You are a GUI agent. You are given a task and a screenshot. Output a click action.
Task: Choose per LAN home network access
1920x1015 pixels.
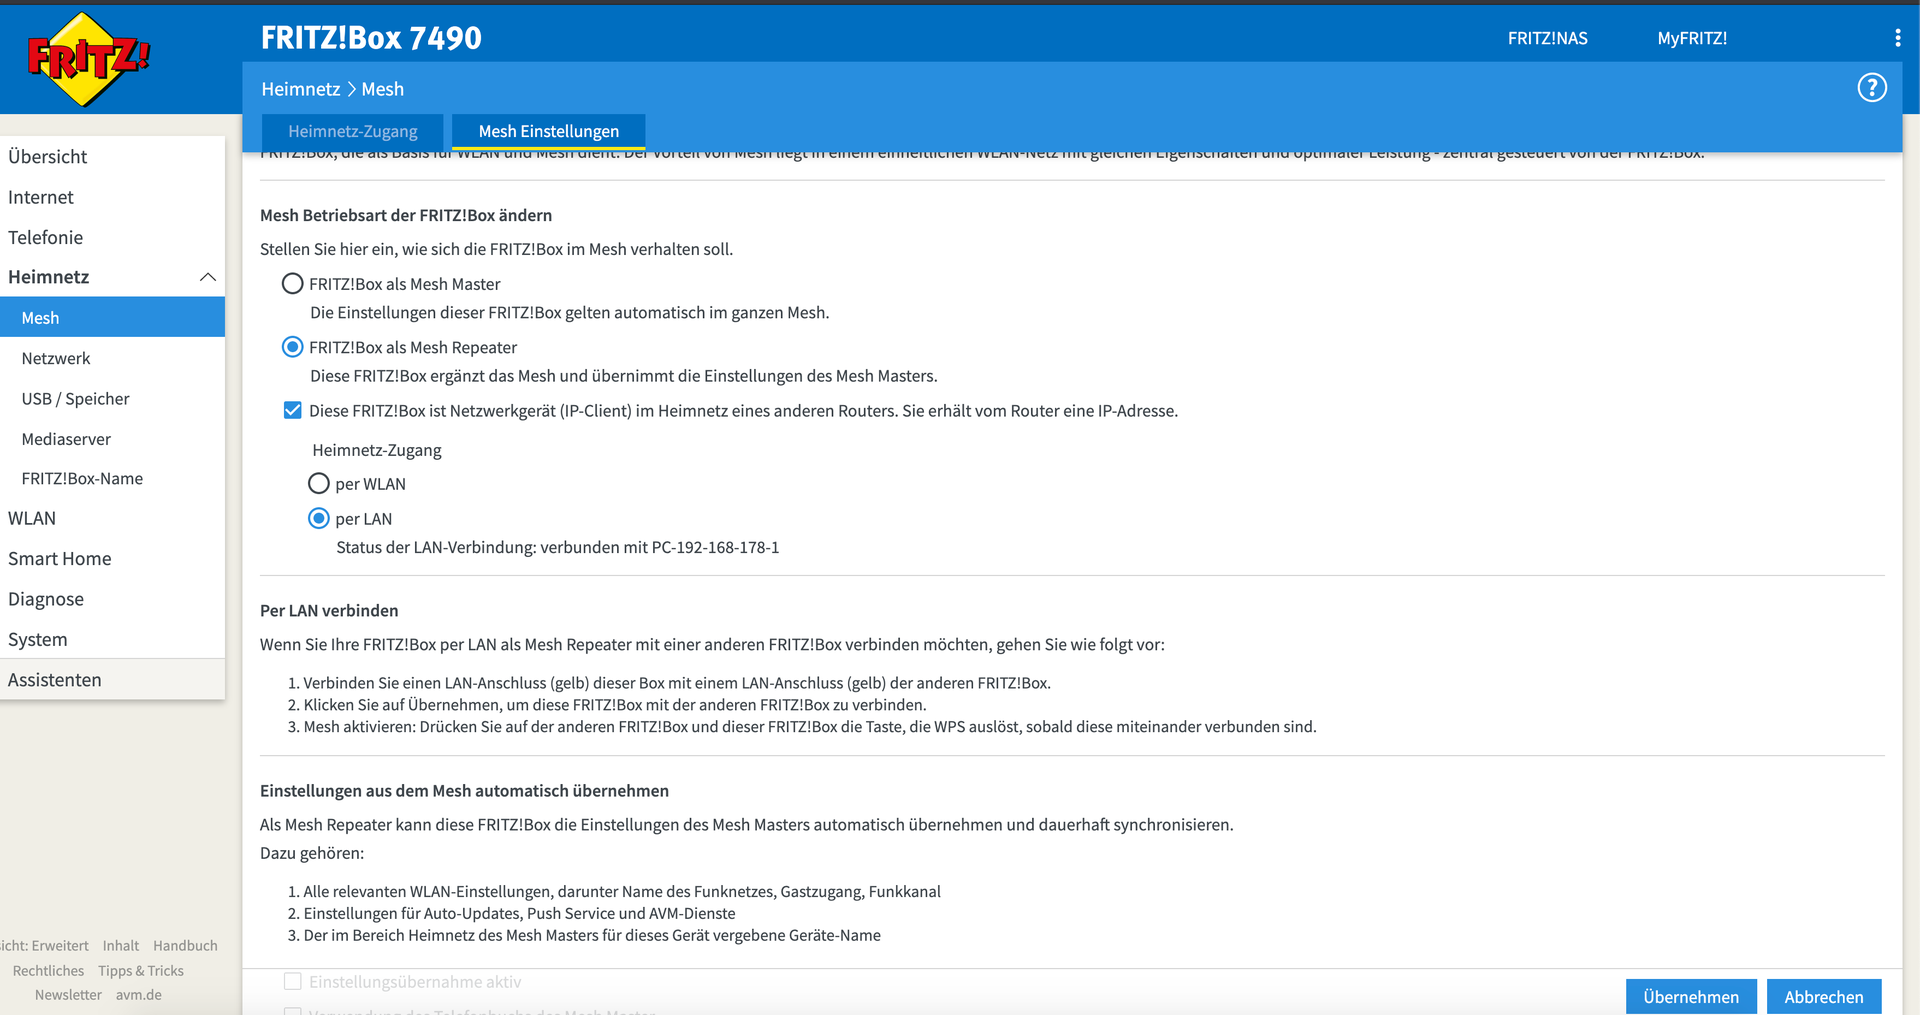point(319,519)
